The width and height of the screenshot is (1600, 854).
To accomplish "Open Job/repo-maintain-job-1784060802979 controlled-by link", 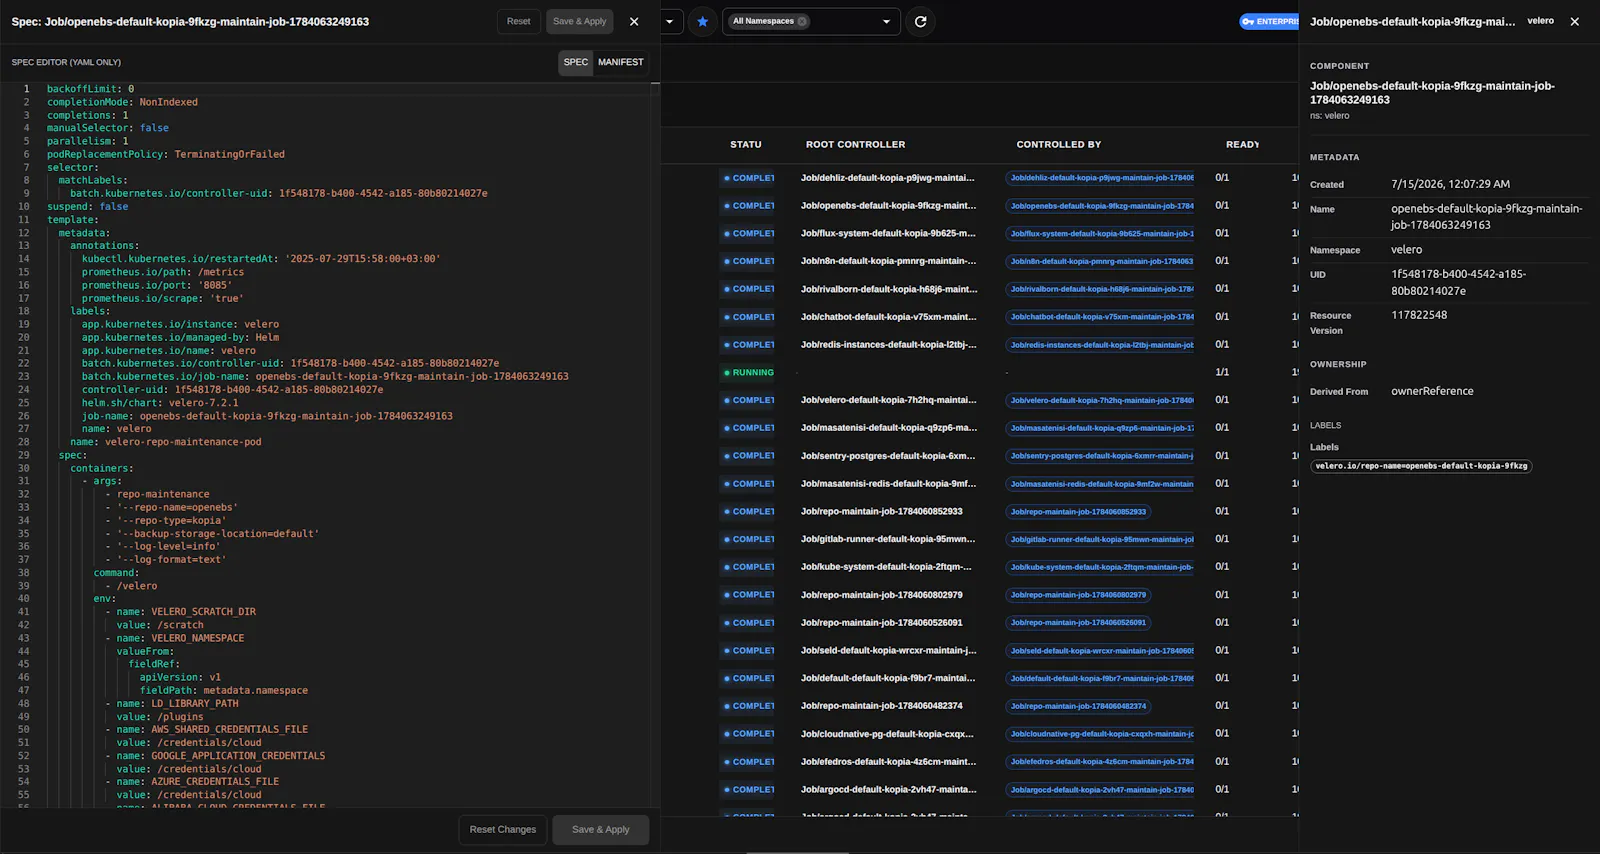I will 1078,595.
